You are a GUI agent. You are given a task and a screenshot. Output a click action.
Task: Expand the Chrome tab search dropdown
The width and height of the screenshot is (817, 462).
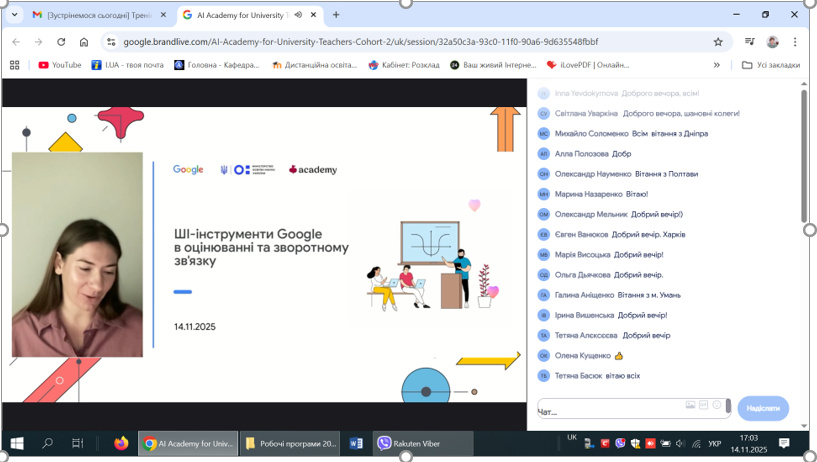(14, 15)
